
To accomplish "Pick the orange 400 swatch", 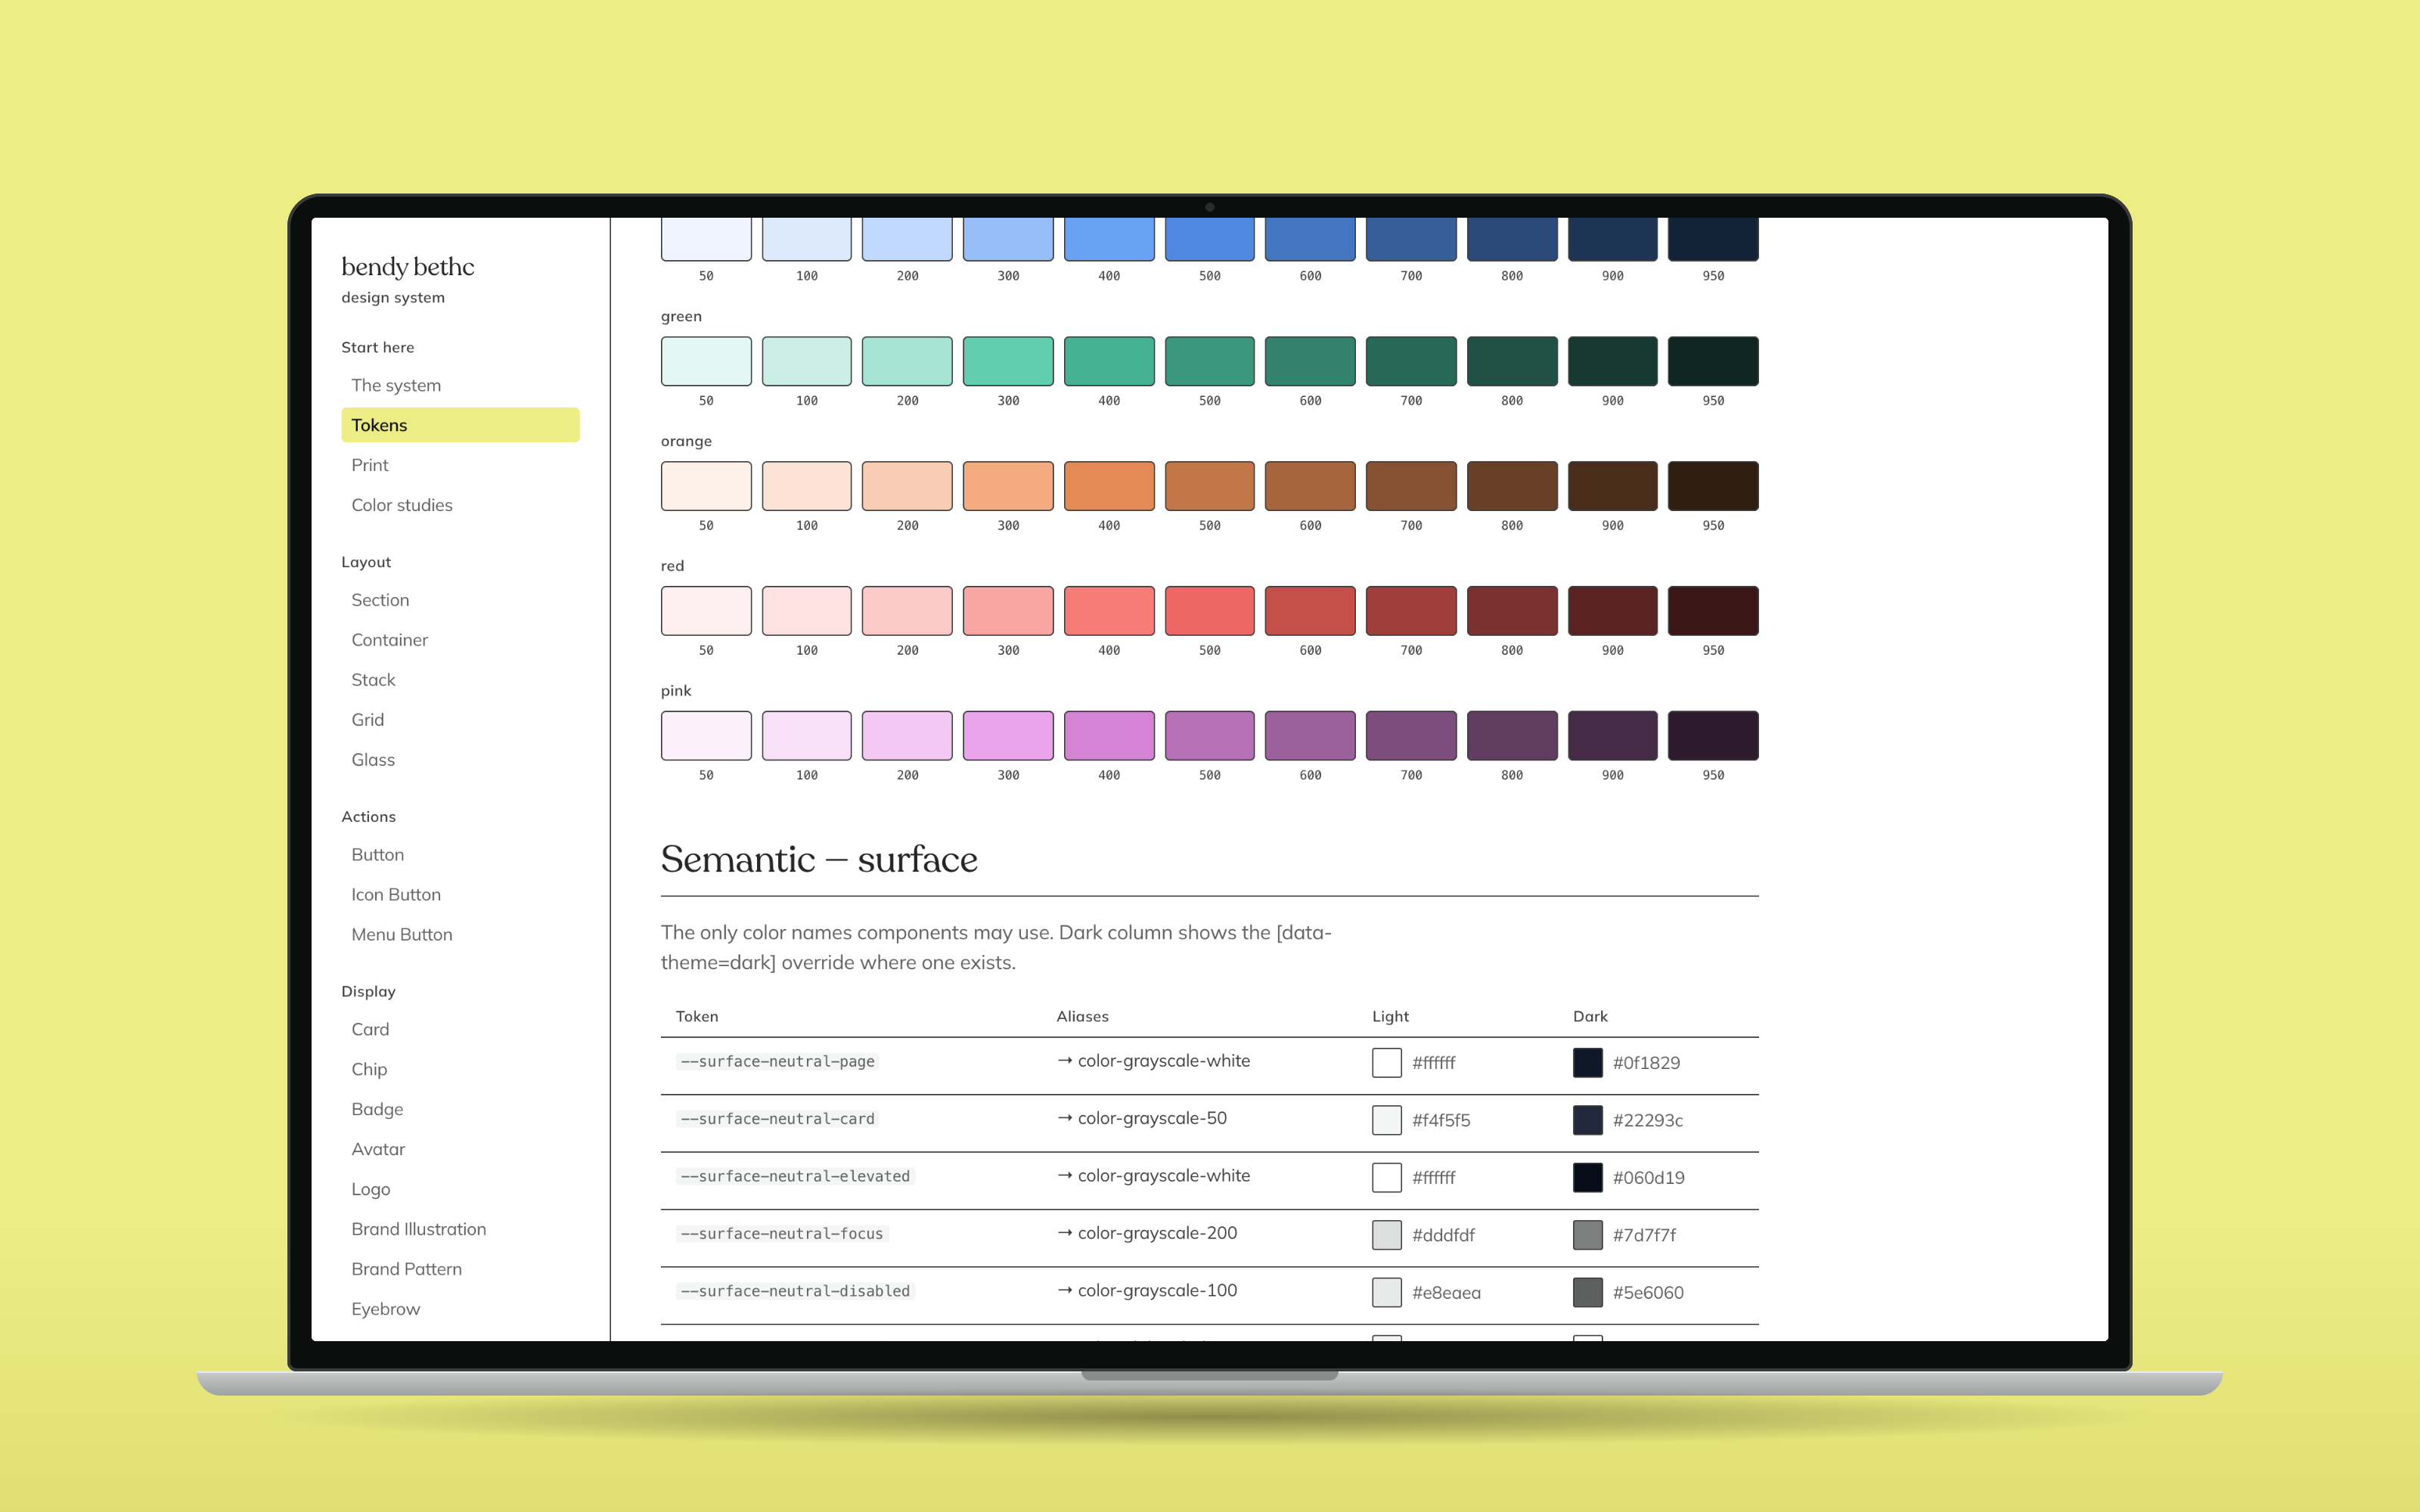I will coord(1109,486).
